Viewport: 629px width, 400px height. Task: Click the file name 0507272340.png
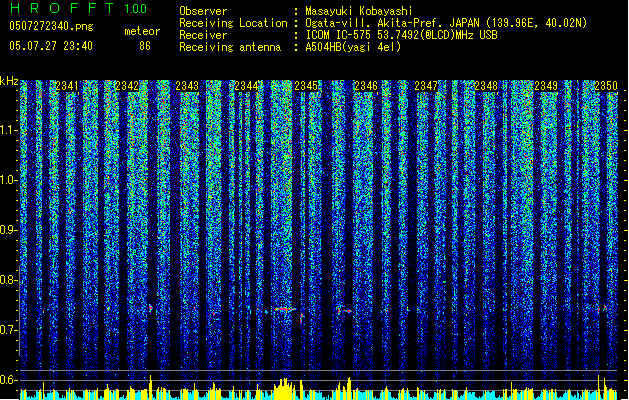(x=51, y=26)
